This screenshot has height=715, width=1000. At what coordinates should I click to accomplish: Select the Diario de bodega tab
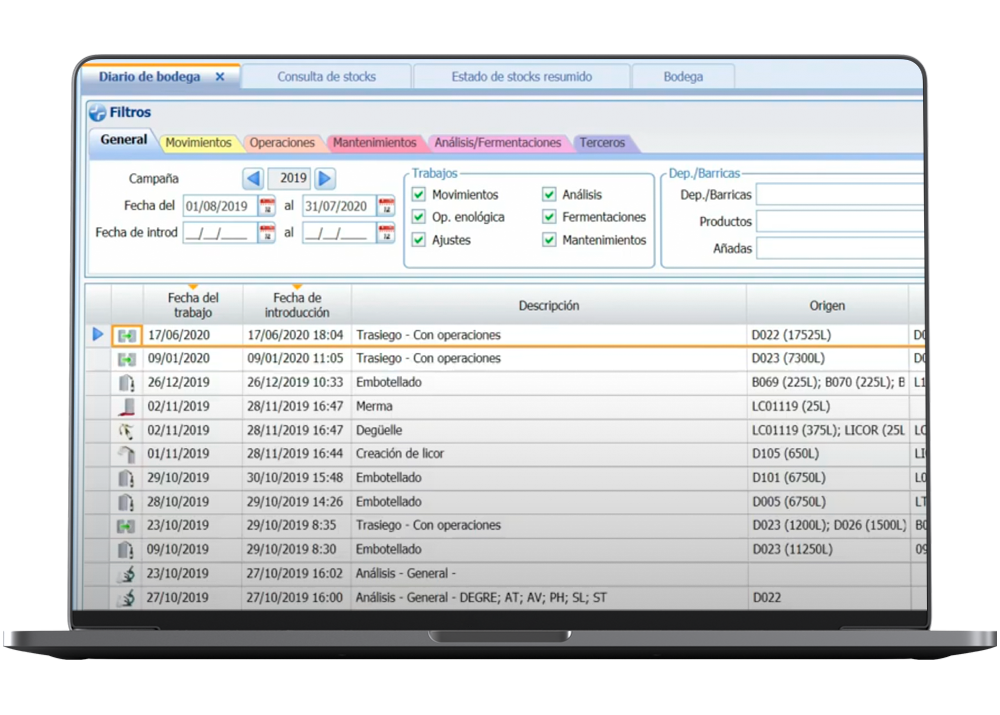(149, 77)
